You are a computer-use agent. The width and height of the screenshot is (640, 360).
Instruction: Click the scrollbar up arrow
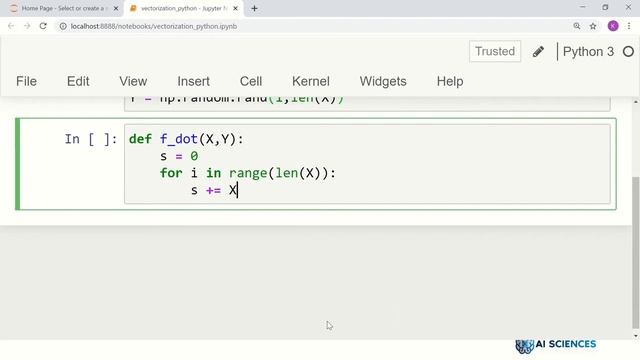pos(636,101)
